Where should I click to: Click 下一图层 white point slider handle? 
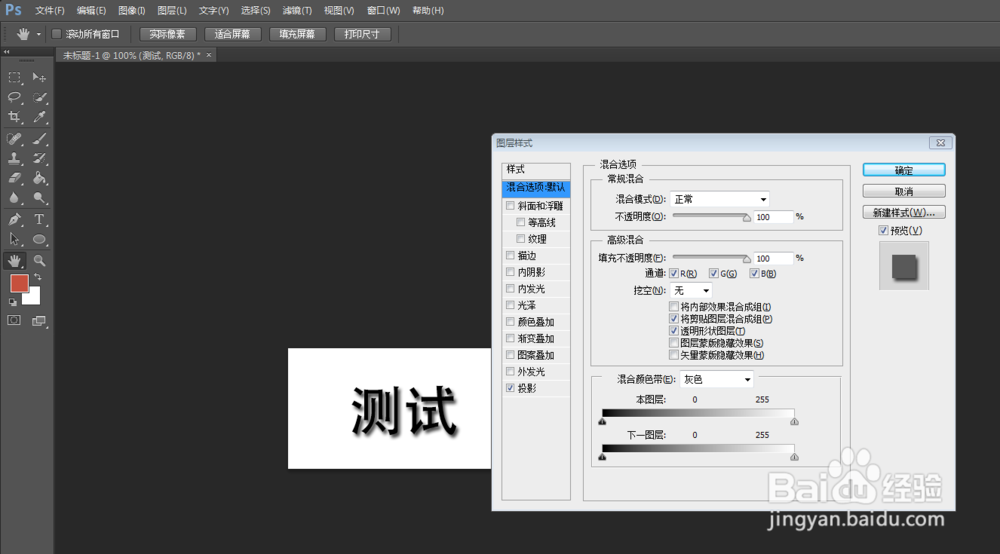click(x=794, y=457)
